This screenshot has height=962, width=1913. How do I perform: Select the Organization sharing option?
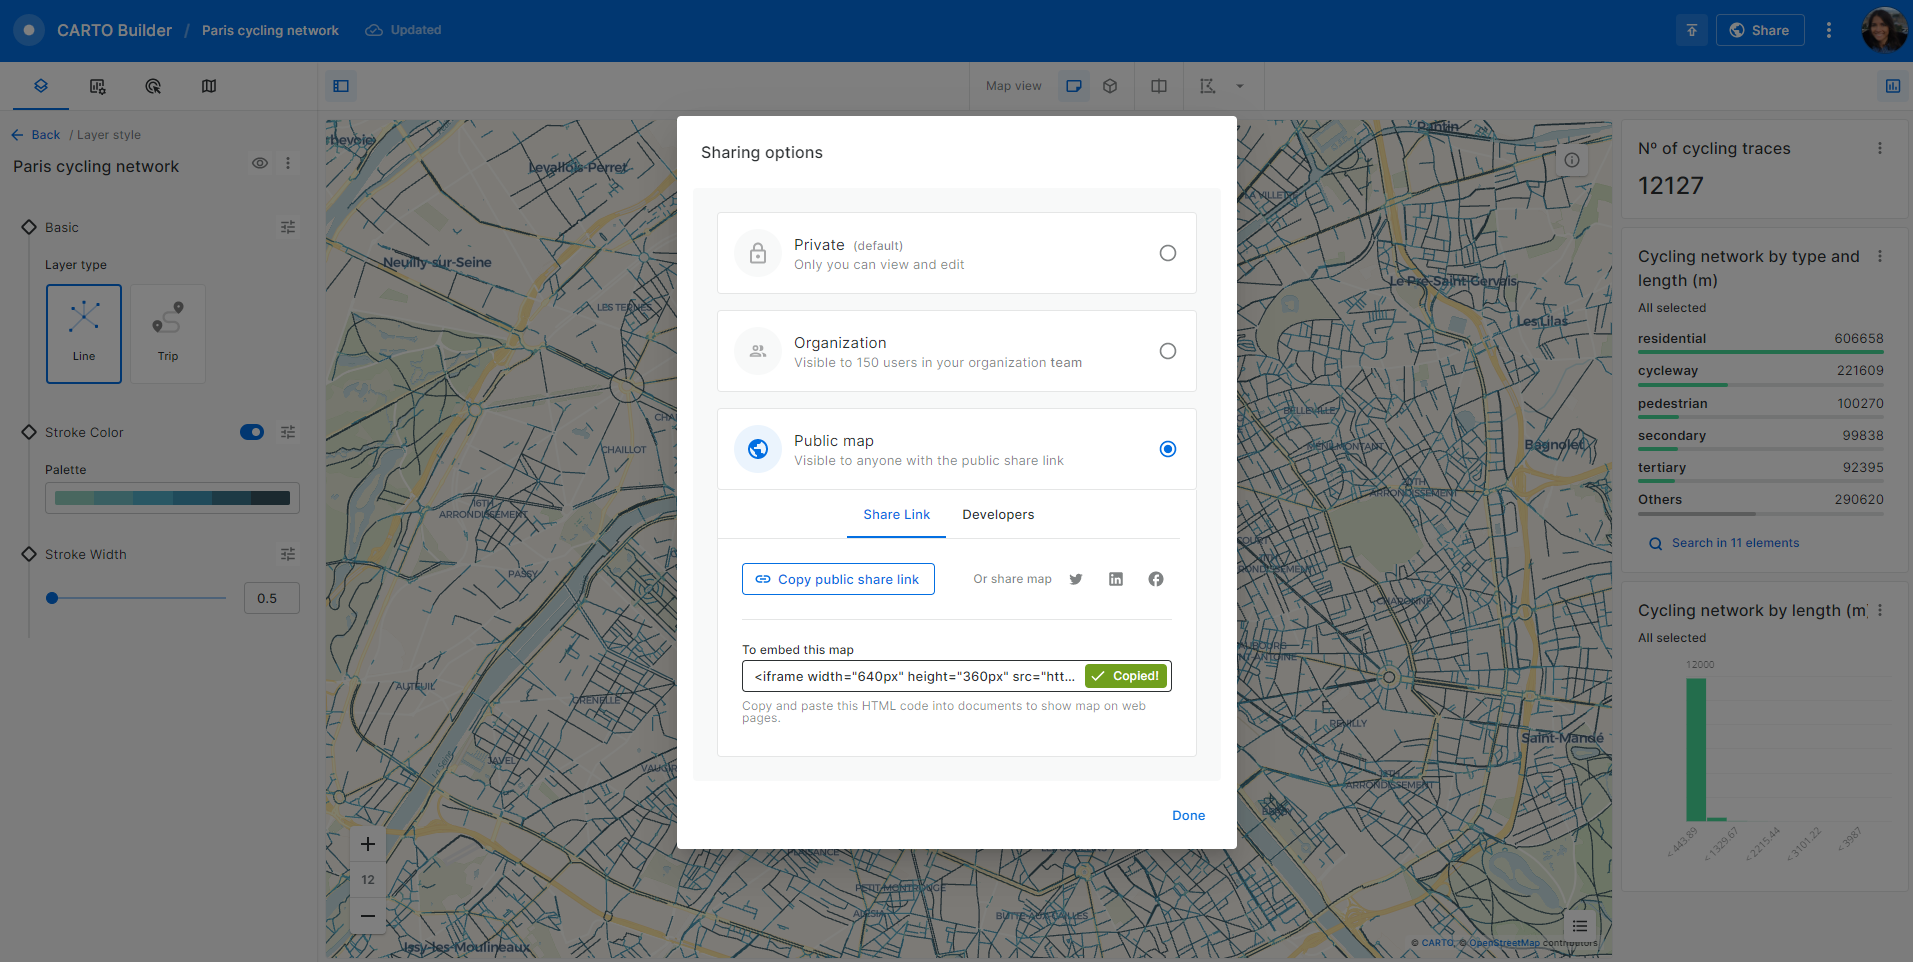coord(1167,351)
